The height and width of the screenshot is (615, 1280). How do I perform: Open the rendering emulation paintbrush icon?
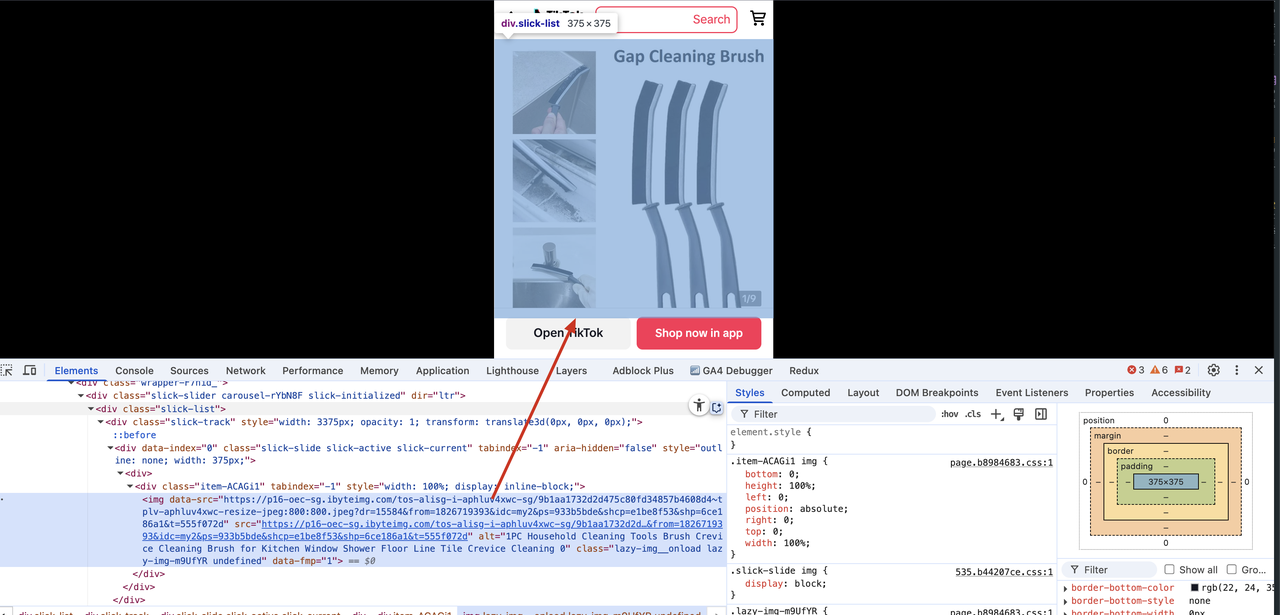(1019, 414)
